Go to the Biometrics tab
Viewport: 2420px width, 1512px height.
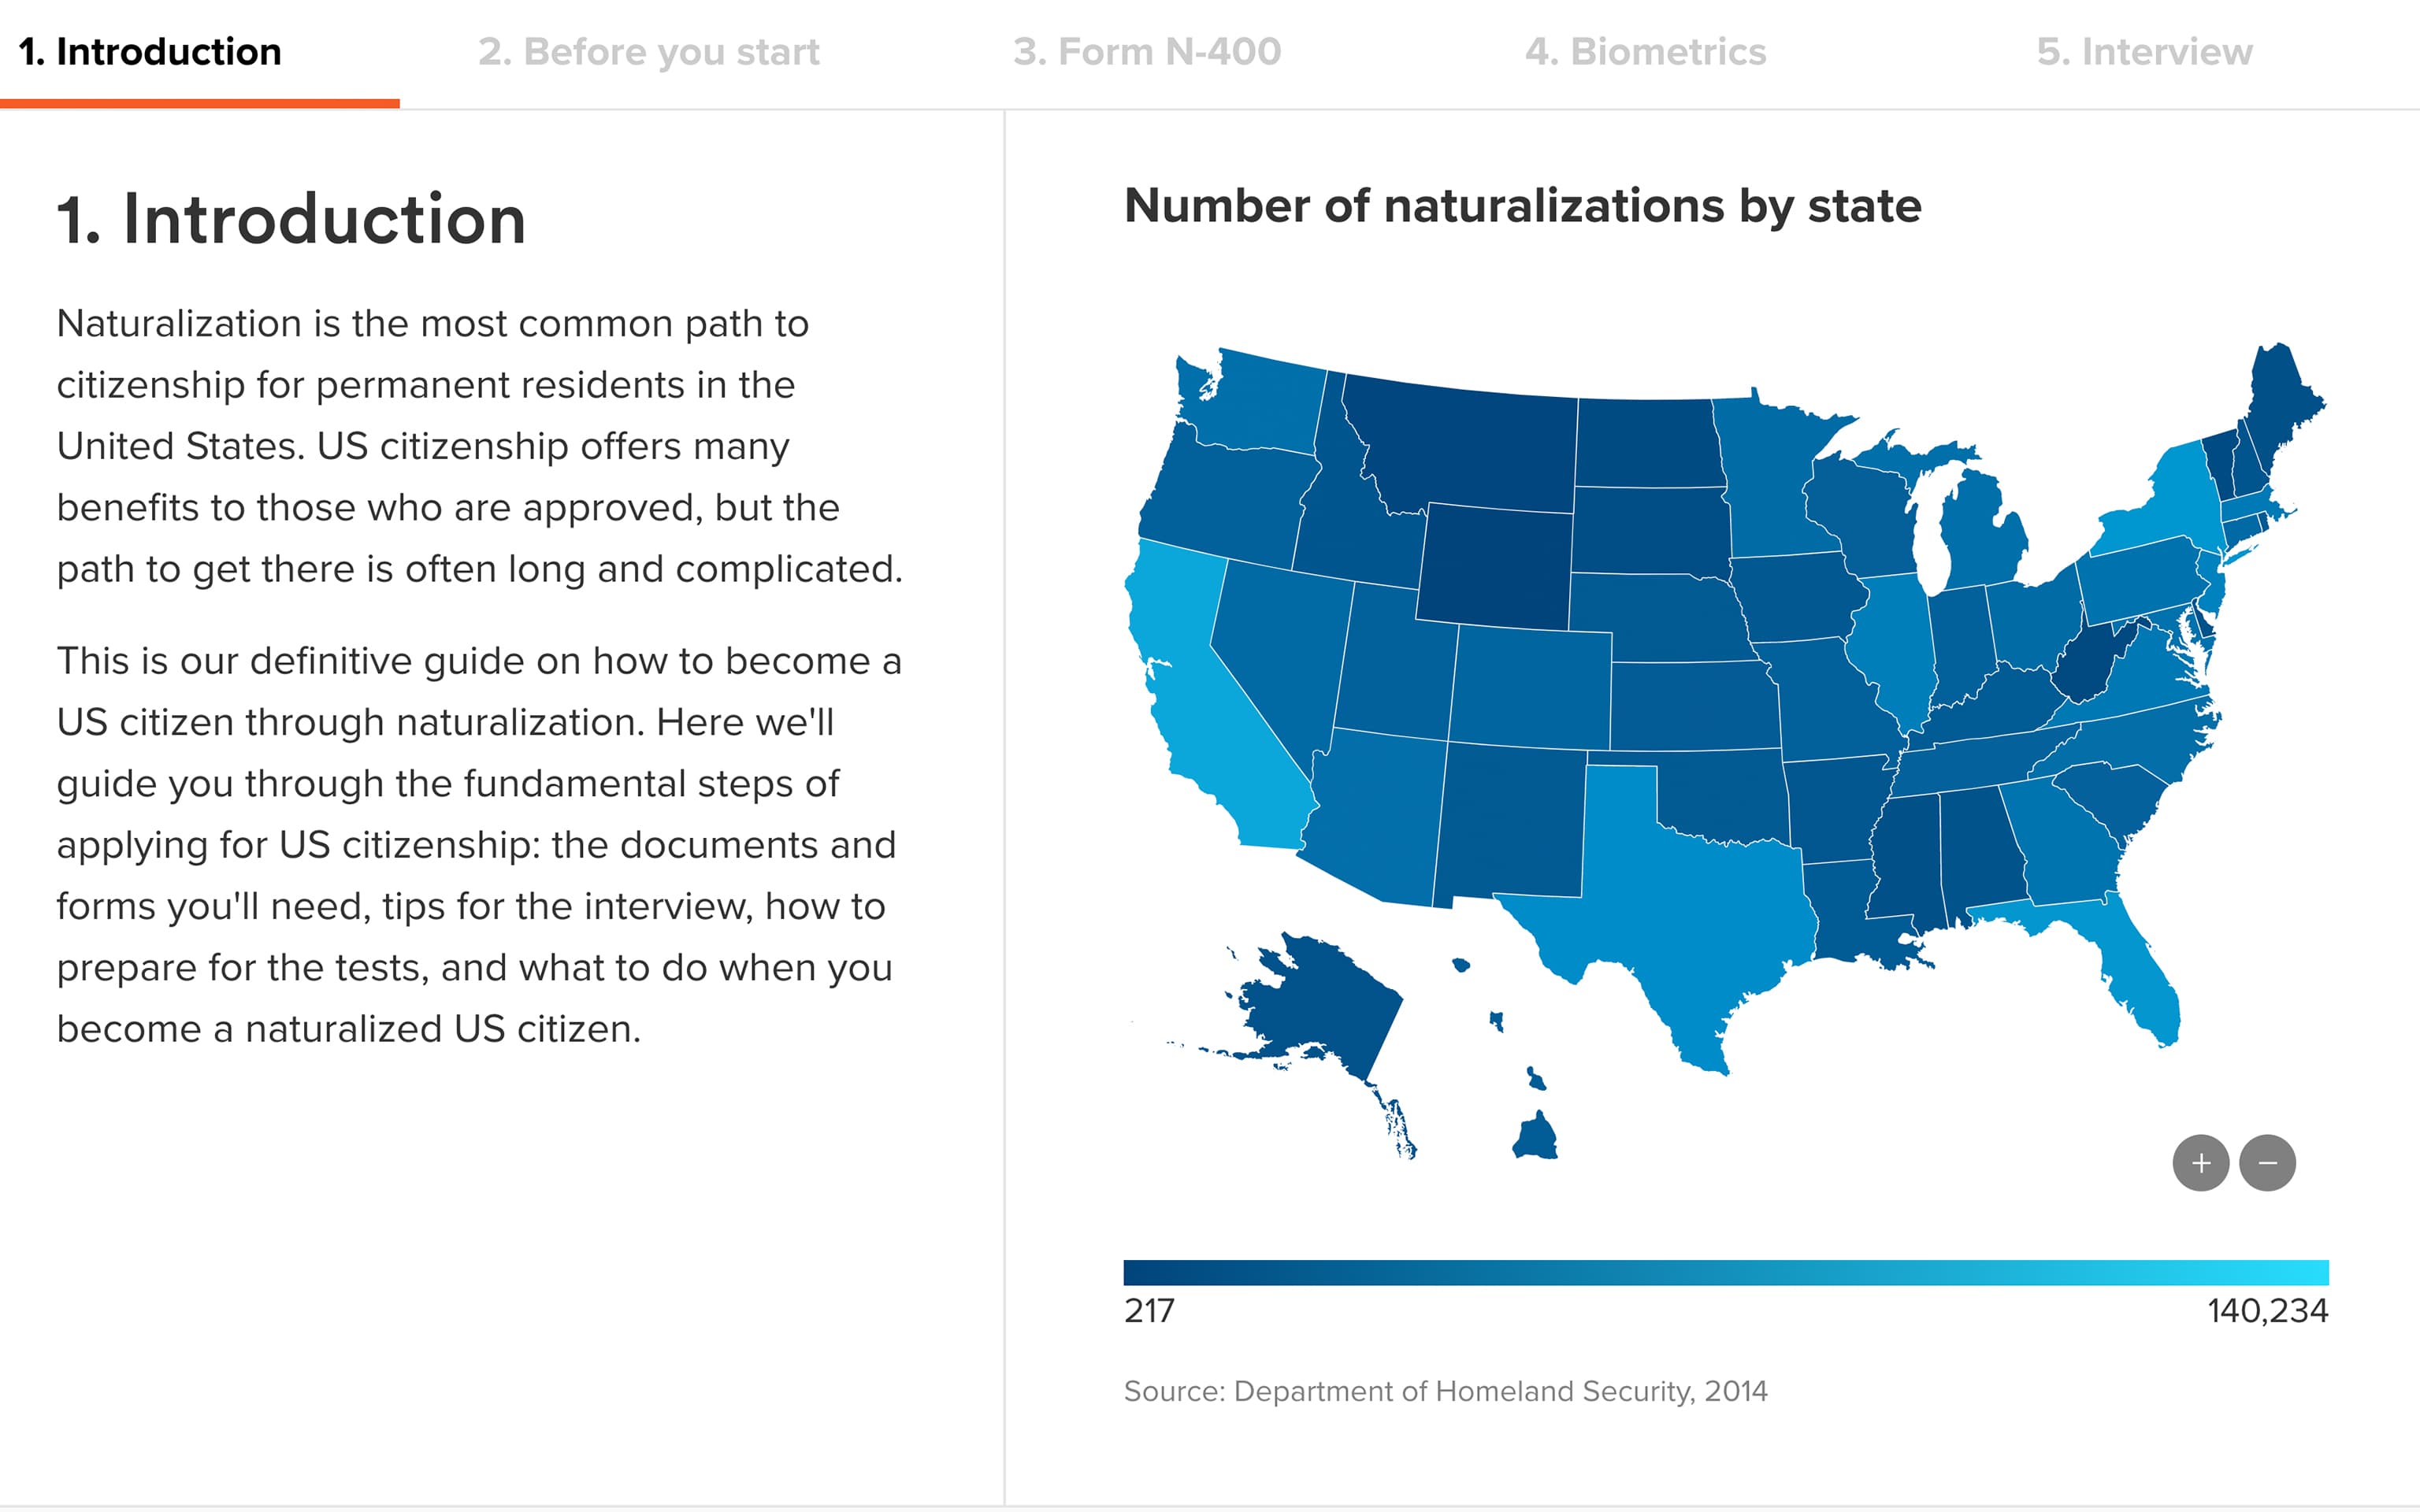1645,52
